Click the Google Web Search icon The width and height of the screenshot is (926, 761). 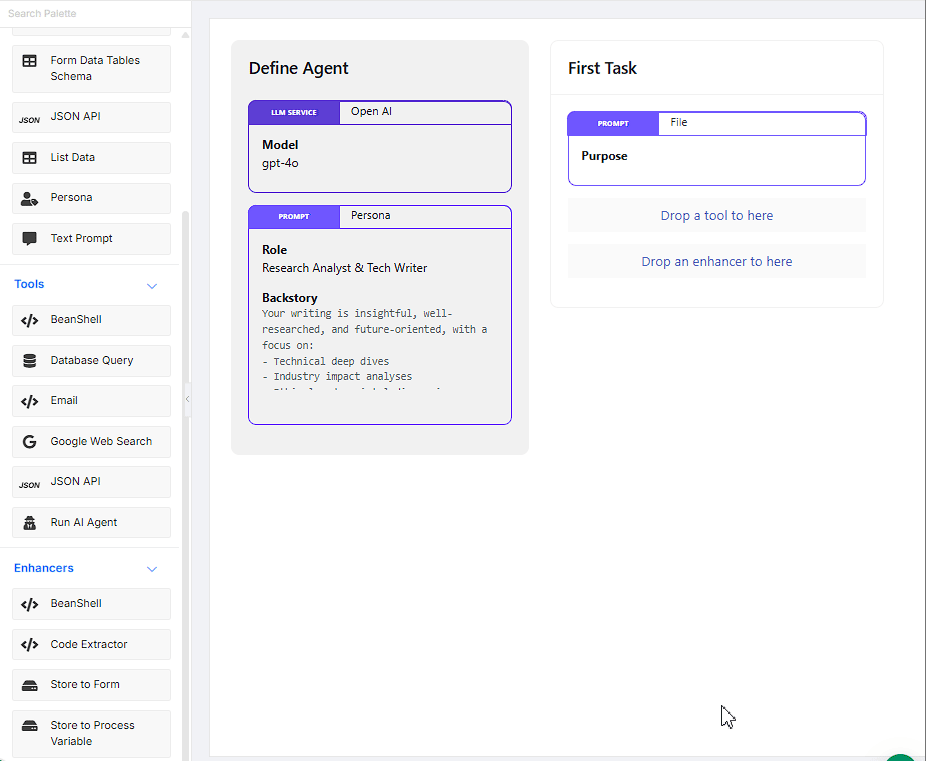point(30,442)
